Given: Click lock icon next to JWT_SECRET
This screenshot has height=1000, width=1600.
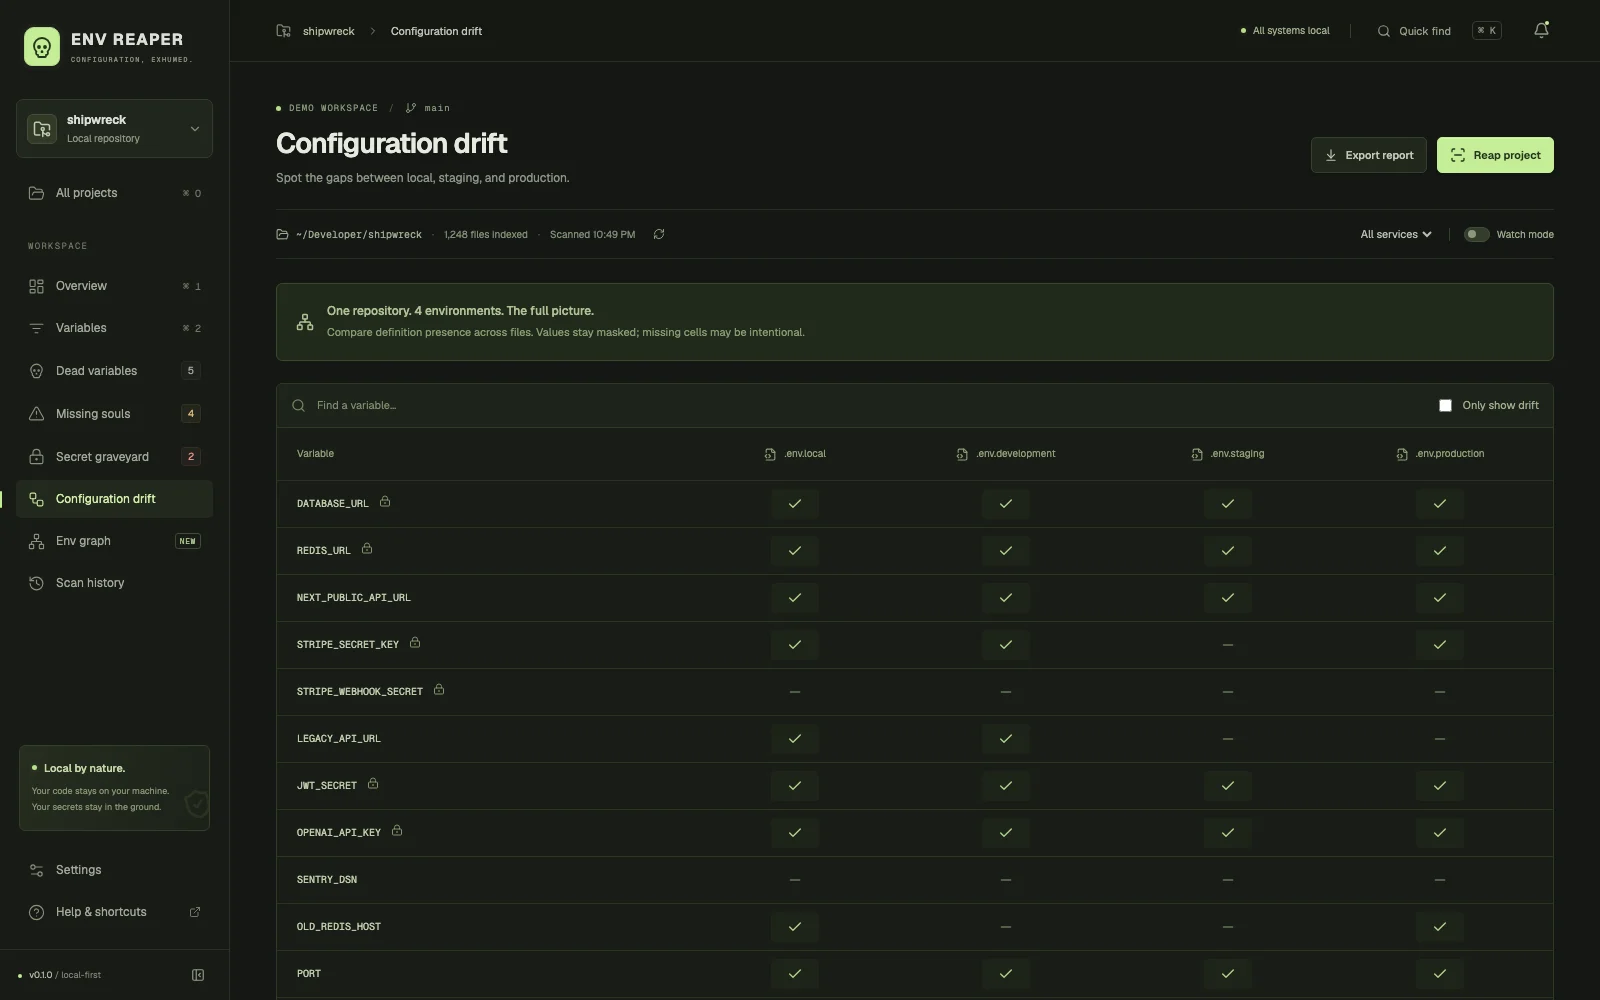Looking at the screenshot, I should click(x=373, y=784).
